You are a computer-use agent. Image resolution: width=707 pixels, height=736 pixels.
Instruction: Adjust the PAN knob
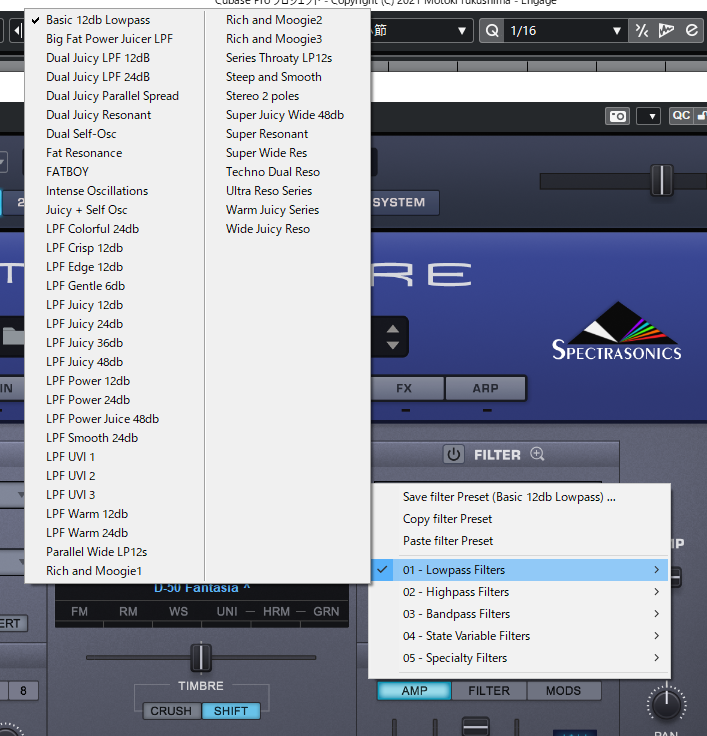(667, 704)
